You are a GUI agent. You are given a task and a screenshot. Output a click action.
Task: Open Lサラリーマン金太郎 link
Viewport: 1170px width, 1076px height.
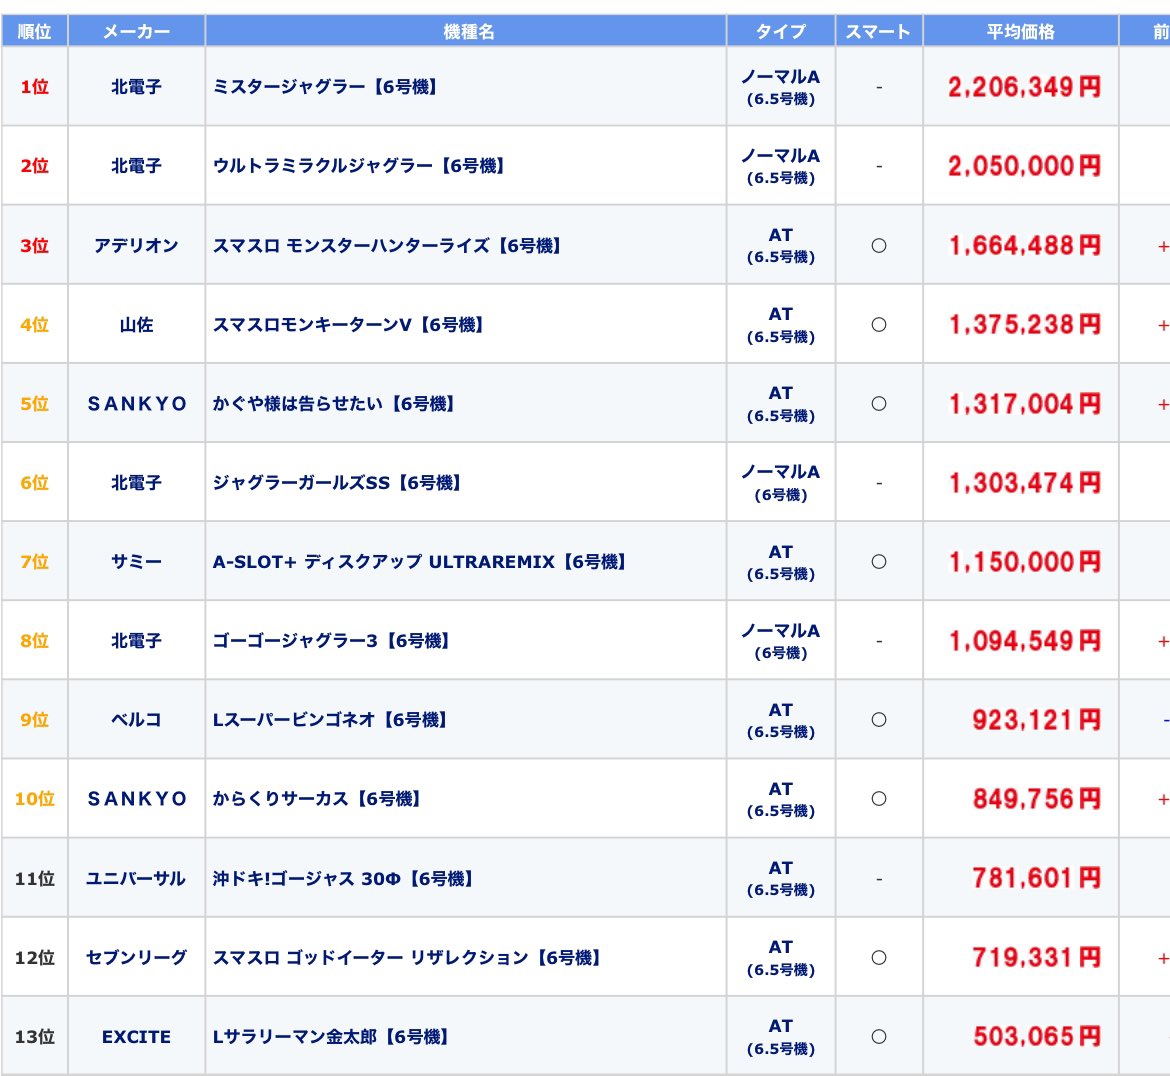(x=331, y=1037)
